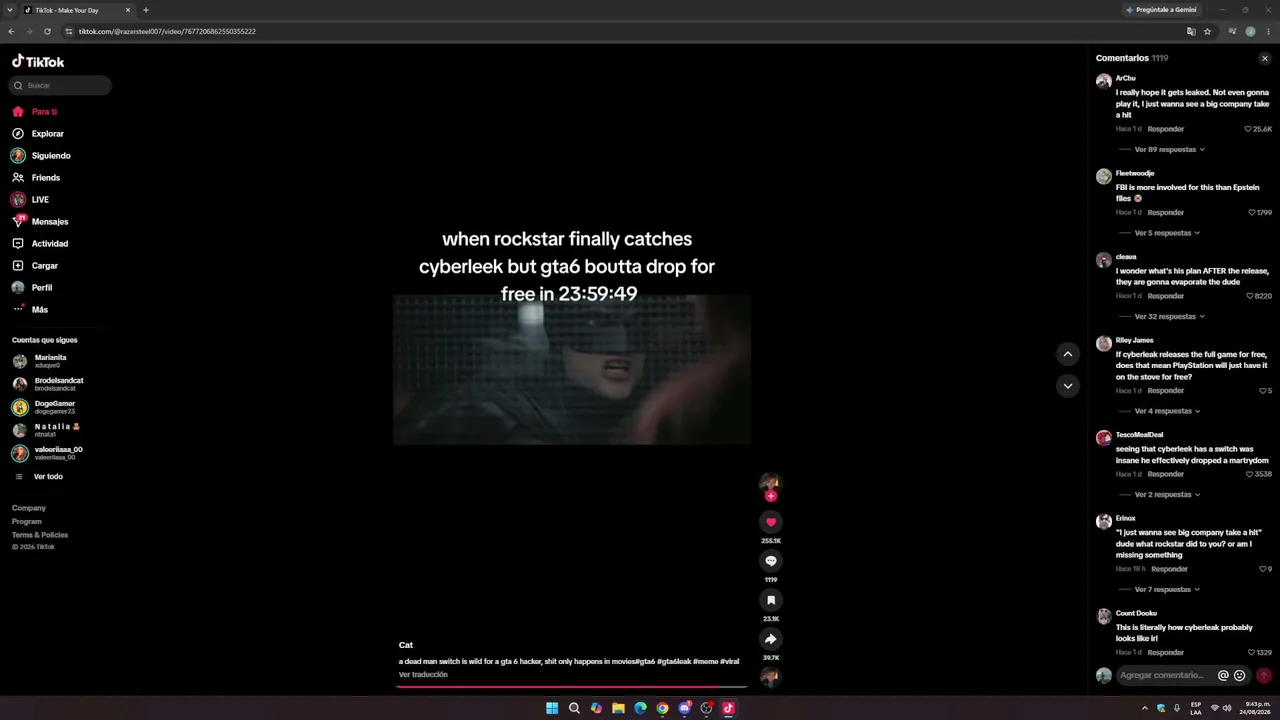Expand Ver 4 respuestas
Screen dimensions: 1280x720
tap(1167, 411)
